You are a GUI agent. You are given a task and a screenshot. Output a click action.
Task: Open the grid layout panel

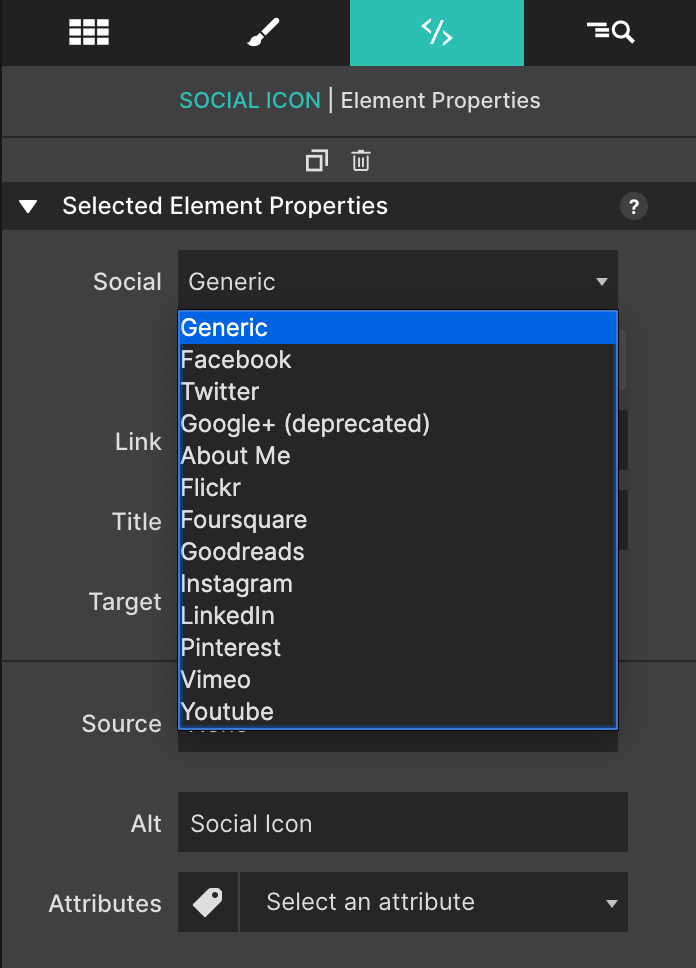click(88, 32)
